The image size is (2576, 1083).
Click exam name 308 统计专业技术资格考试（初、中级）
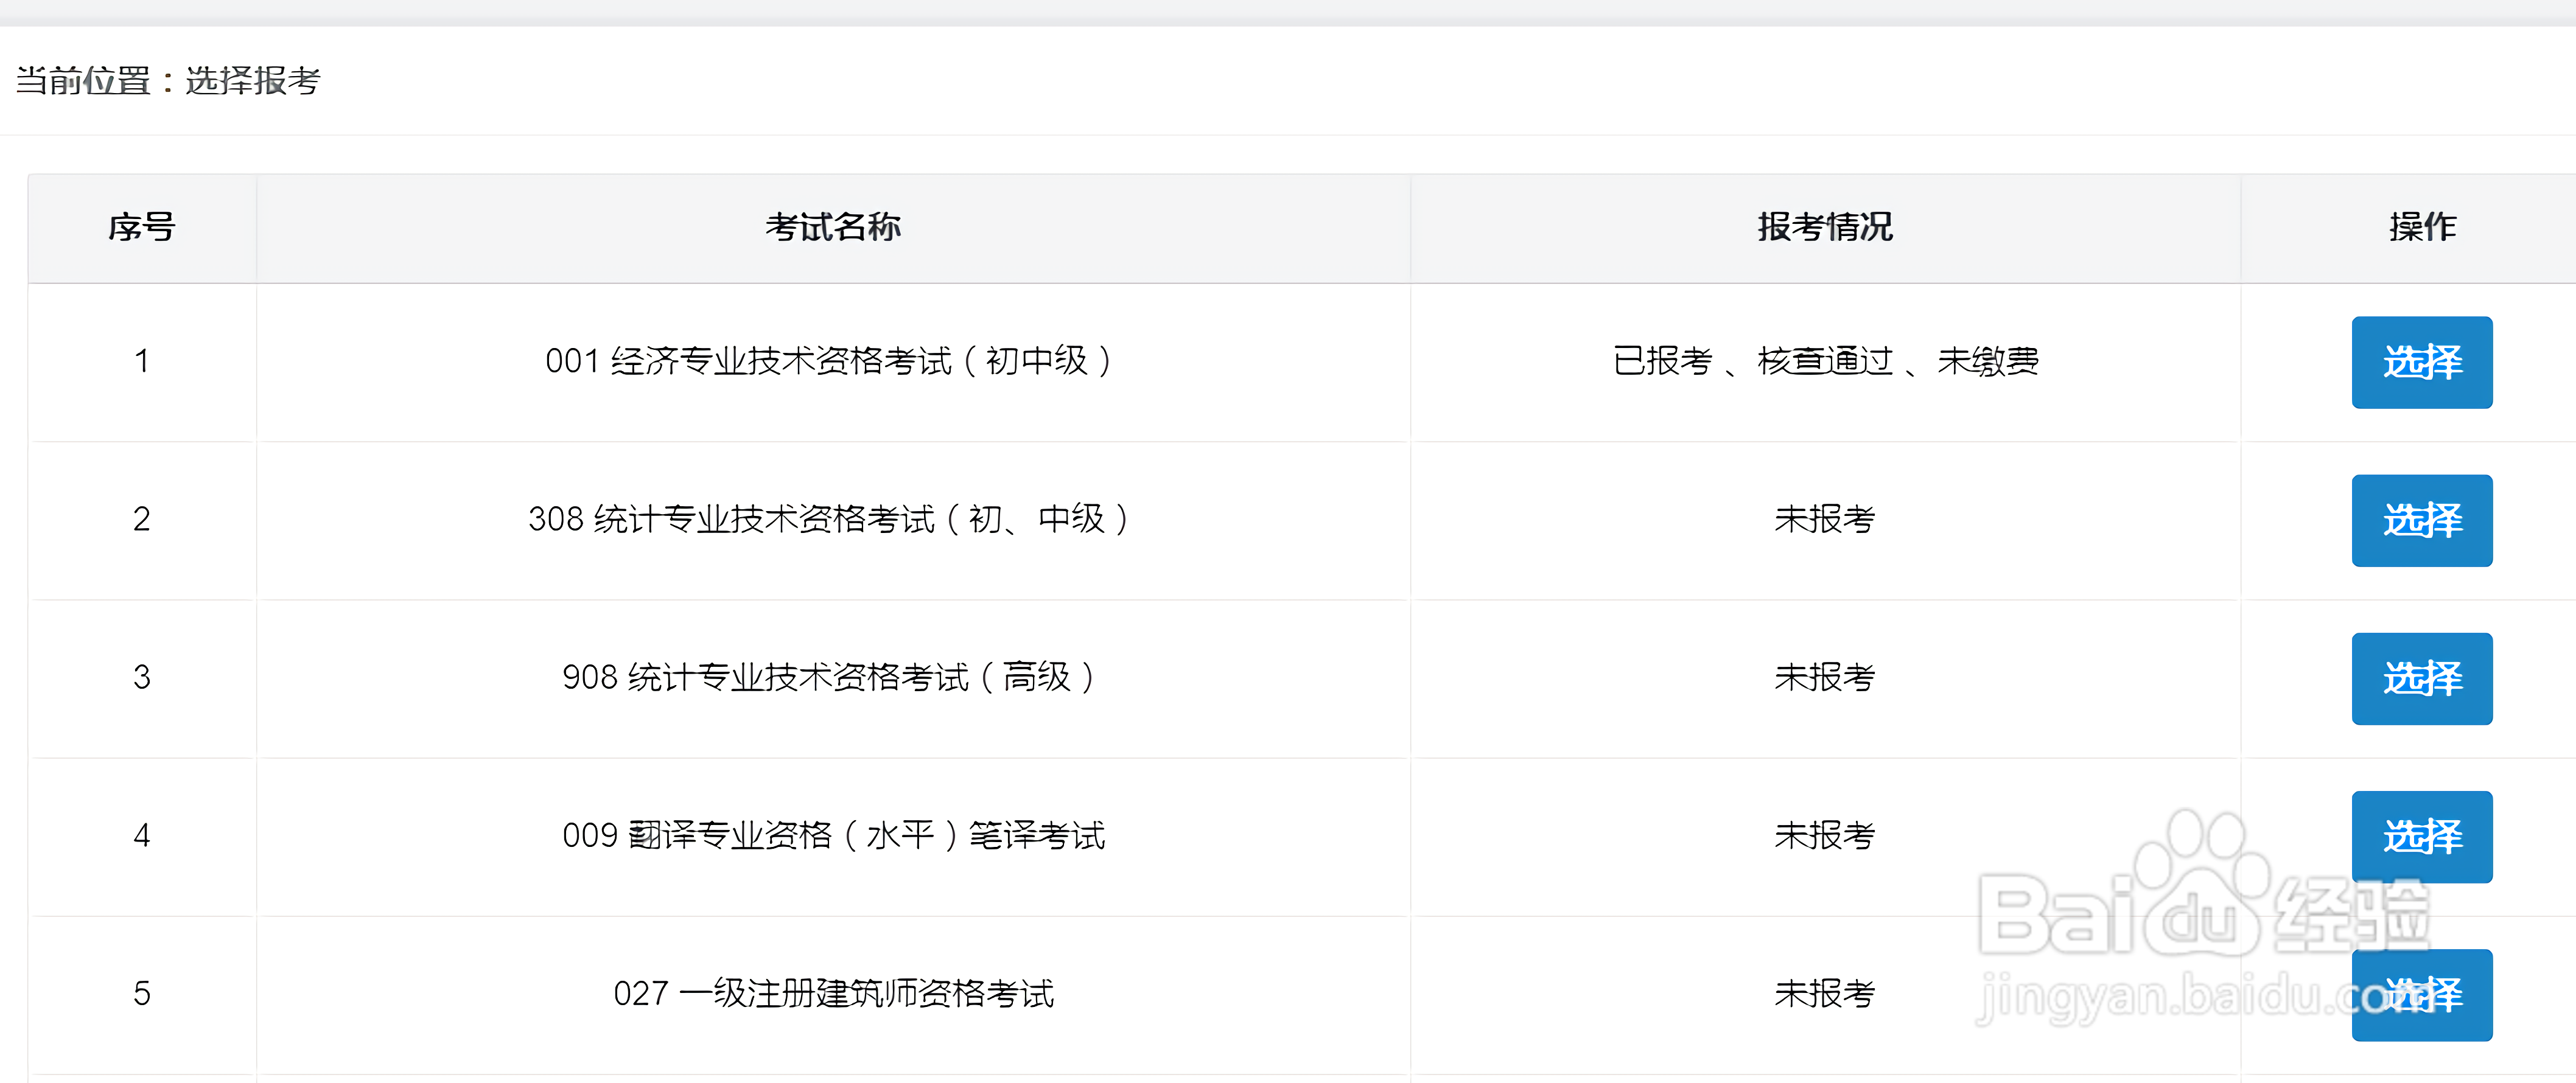tap(828, 519)
